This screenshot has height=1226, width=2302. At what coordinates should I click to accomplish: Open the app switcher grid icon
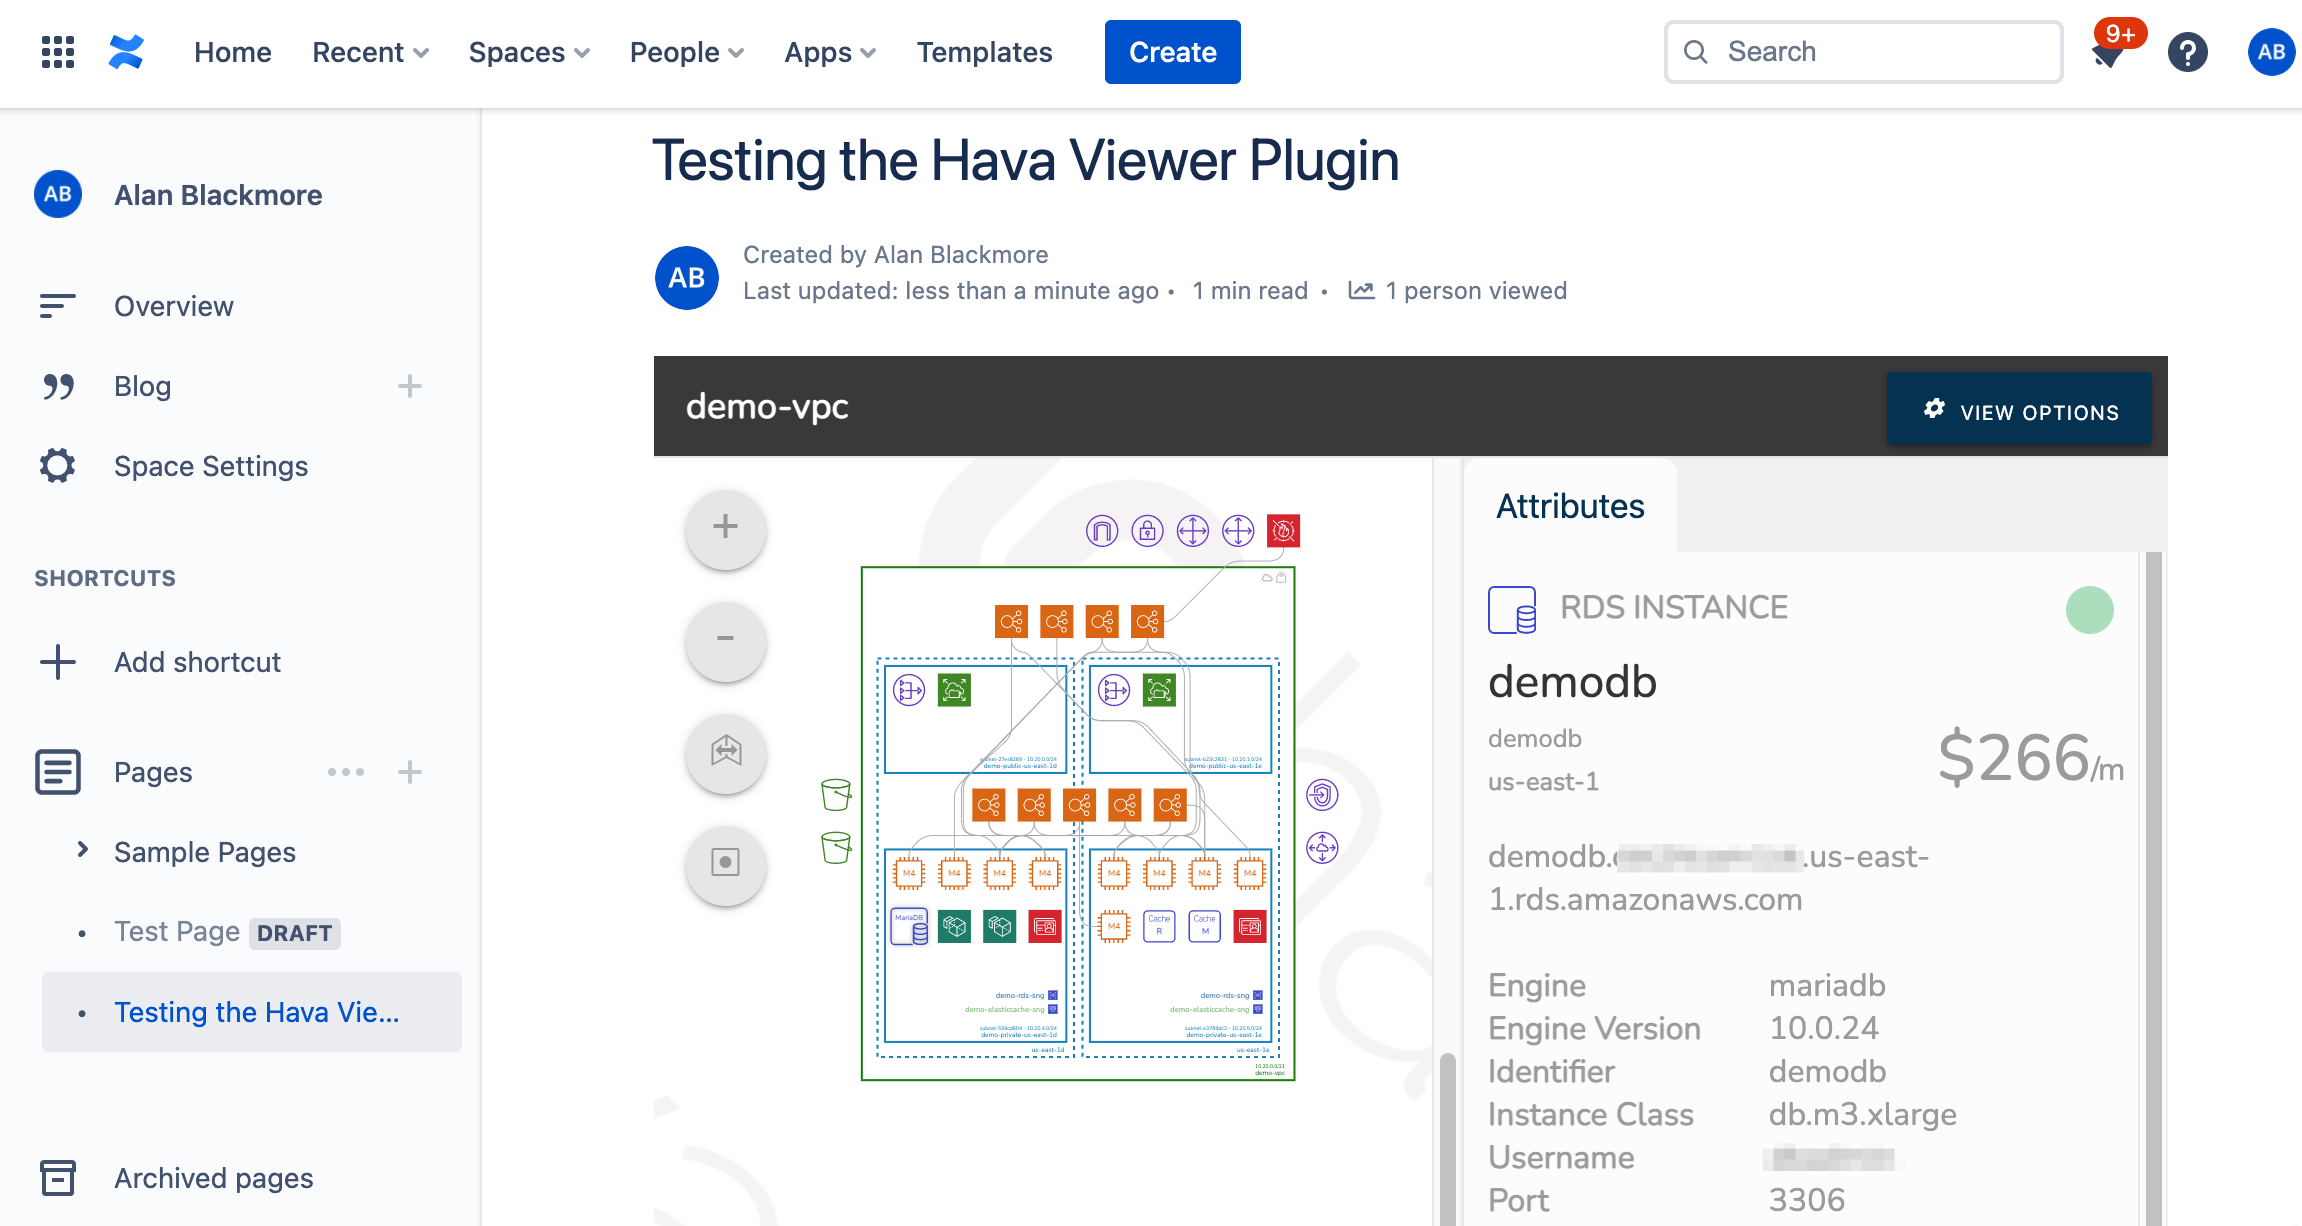coord(58,52)
